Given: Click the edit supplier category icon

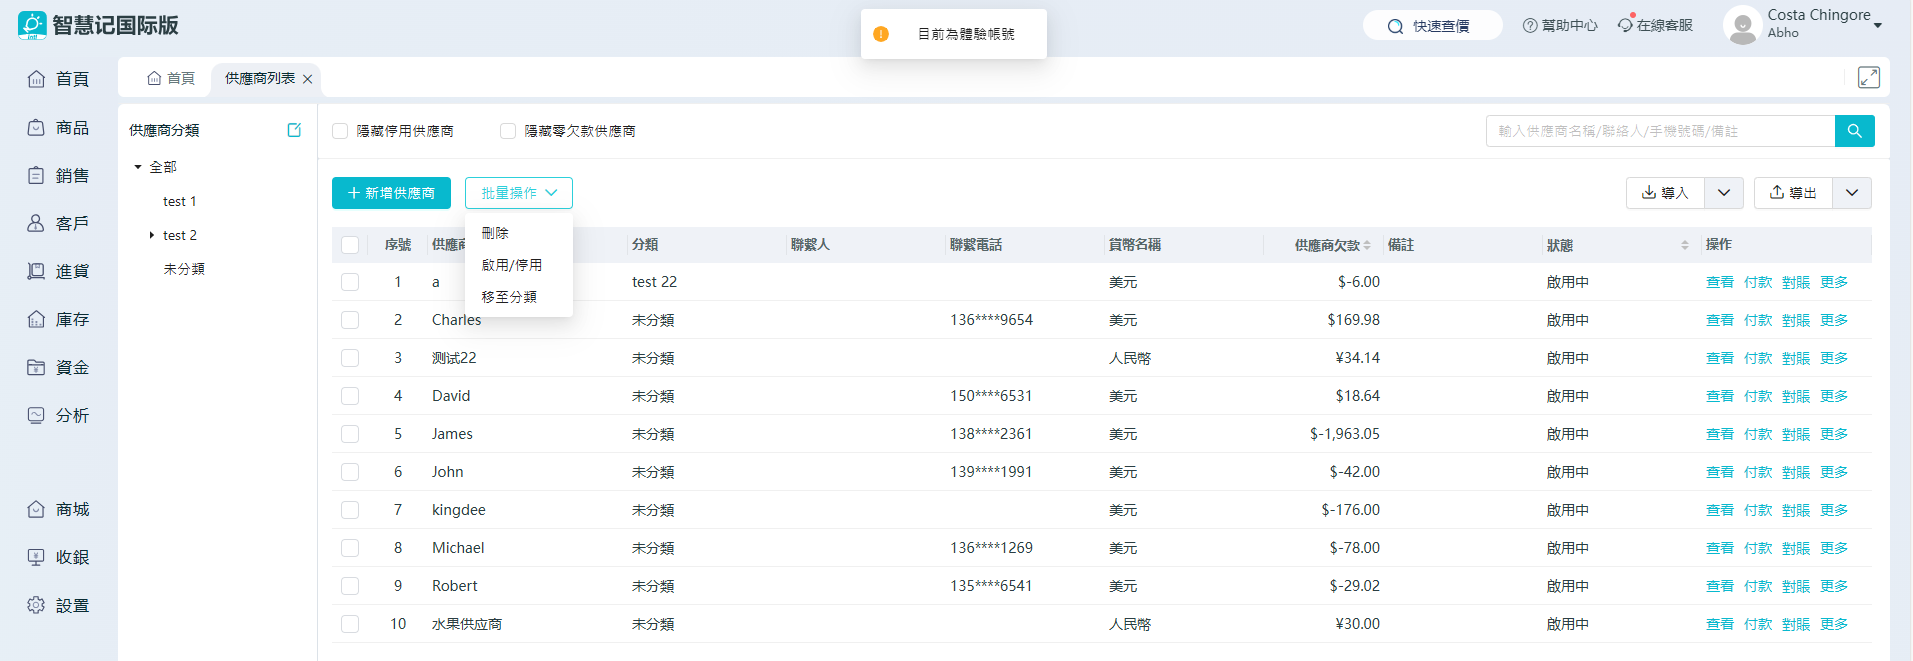Looking at the screenshot, I should (x=294, y=130).
